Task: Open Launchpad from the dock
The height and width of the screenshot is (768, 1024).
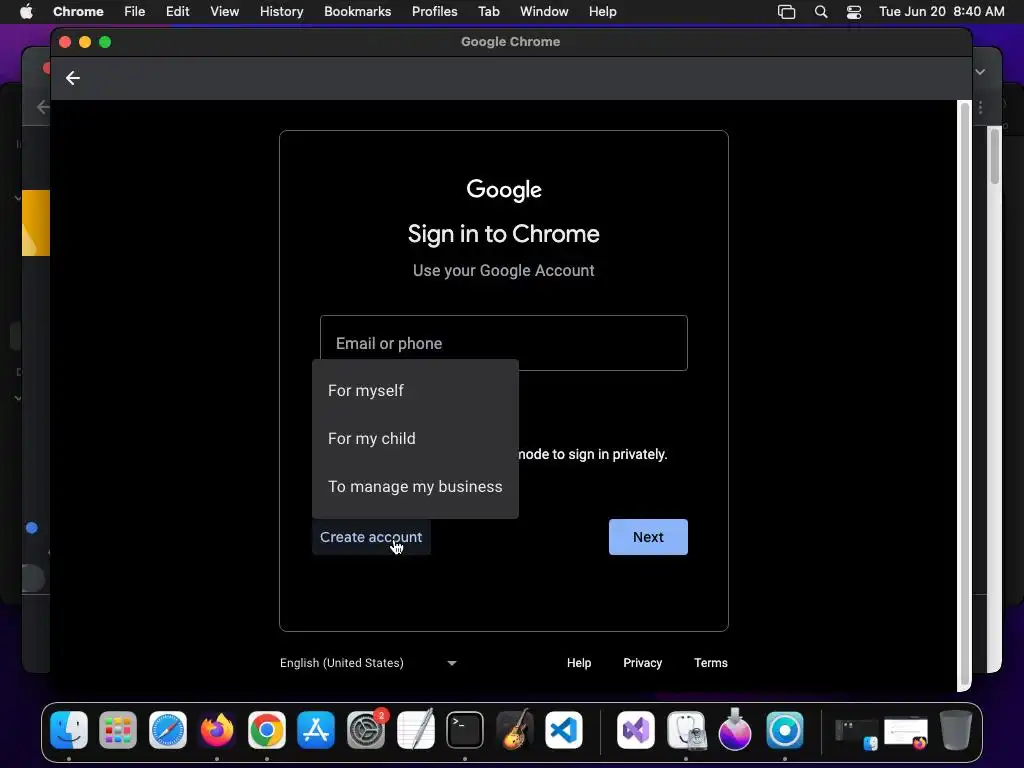Action: (118, 729)
